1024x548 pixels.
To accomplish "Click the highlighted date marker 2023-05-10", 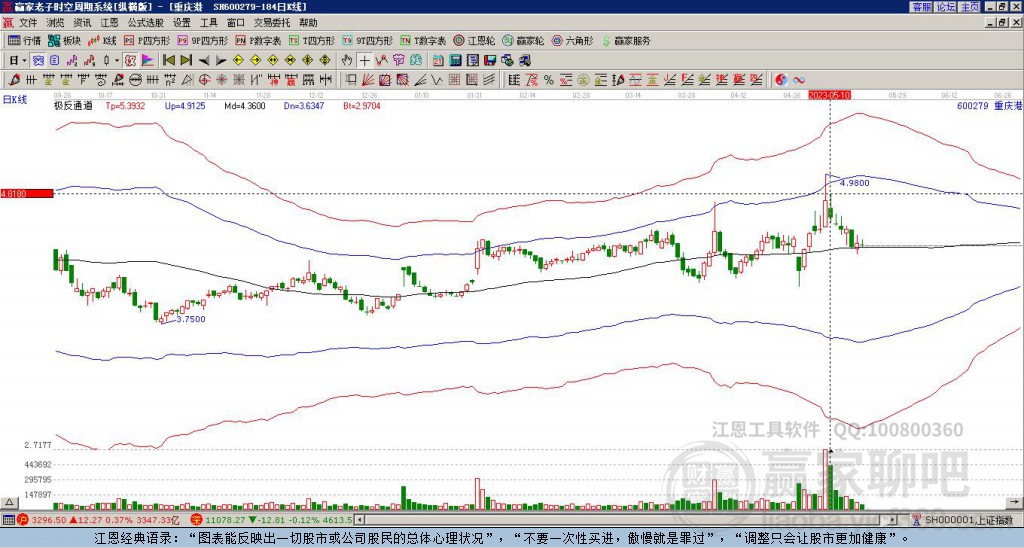I will [829, 95].
